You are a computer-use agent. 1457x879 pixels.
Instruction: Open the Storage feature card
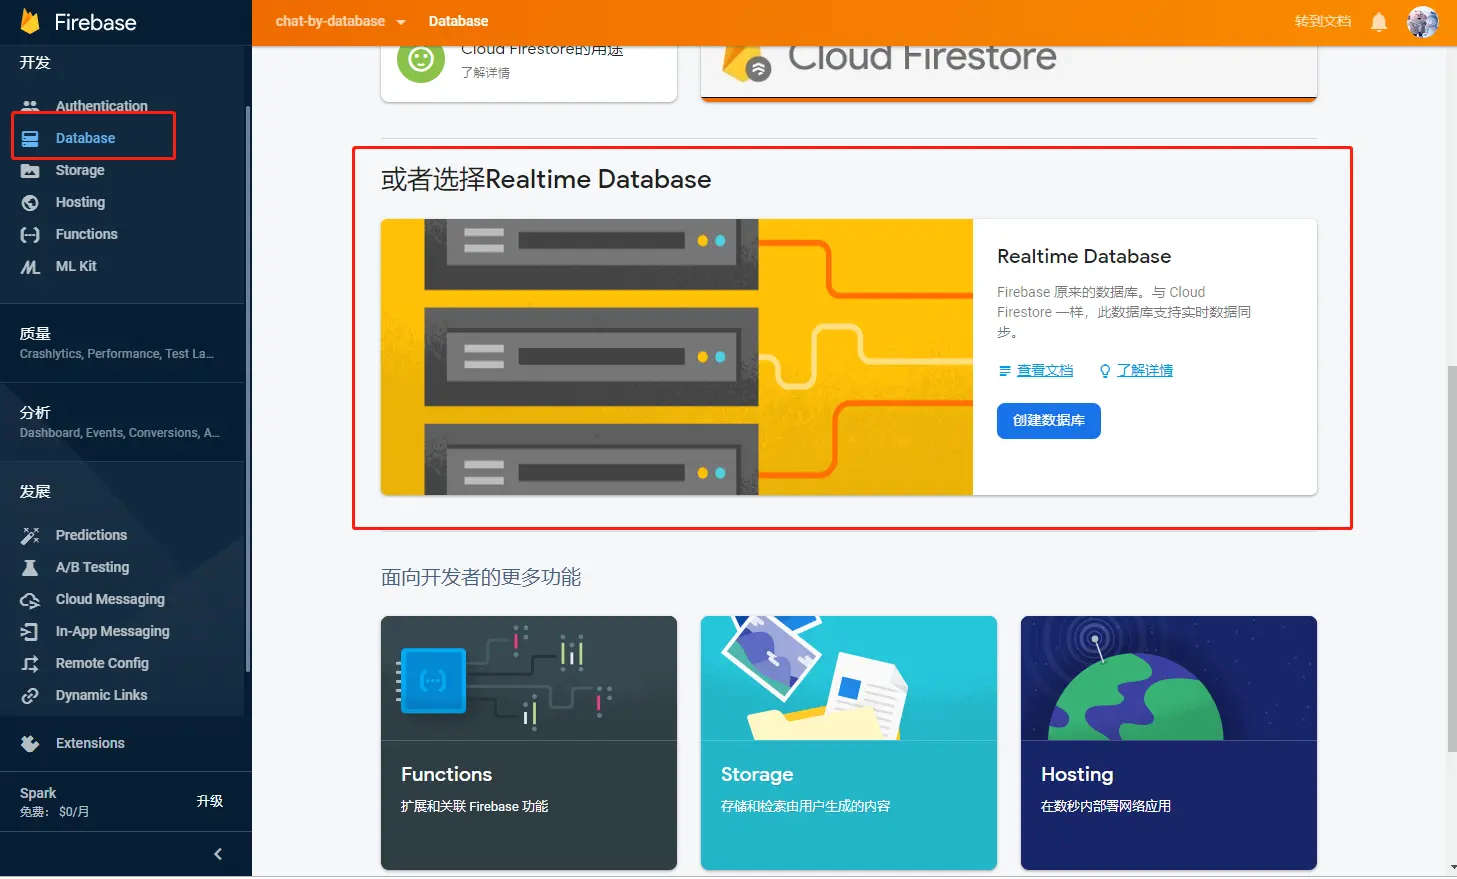[849, 743]
